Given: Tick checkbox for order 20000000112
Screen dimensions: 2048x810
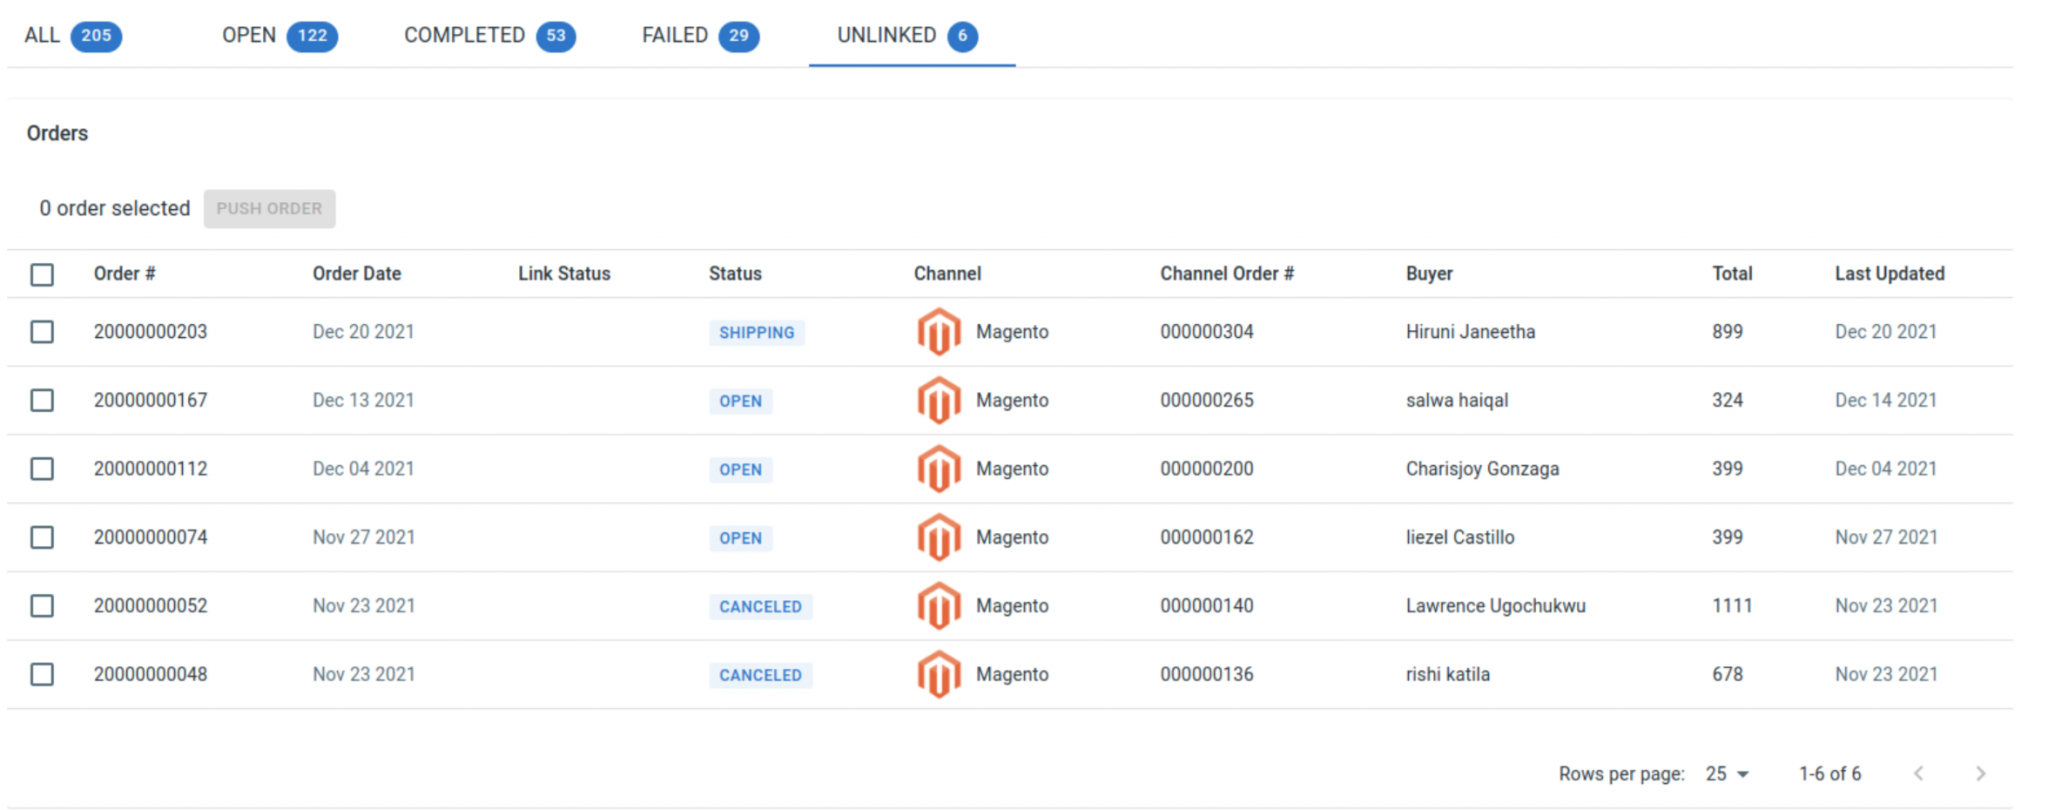Looking at the screenshot, I should pyautogui.click(x=42, y=469).
